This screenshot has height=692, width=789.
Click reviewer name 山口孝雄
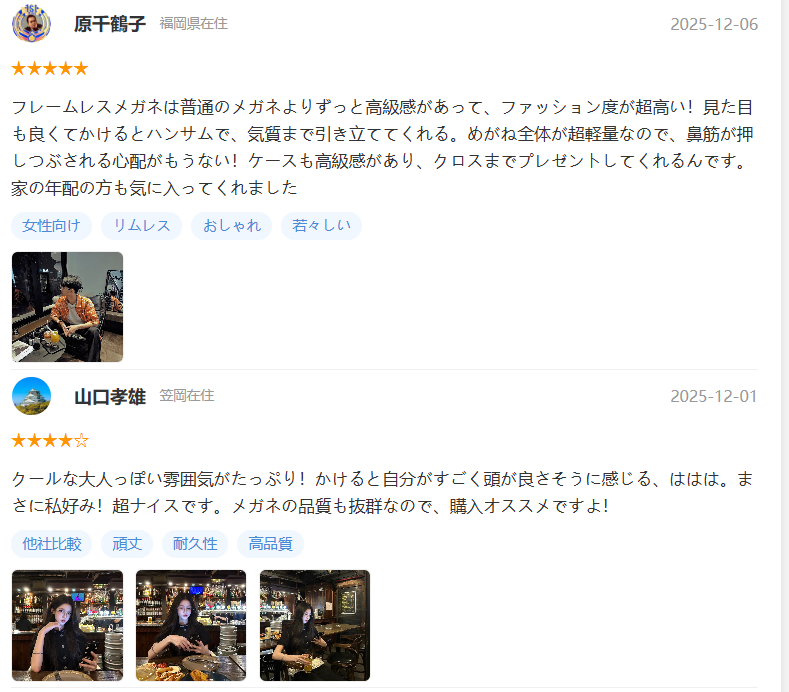[110, 397]
